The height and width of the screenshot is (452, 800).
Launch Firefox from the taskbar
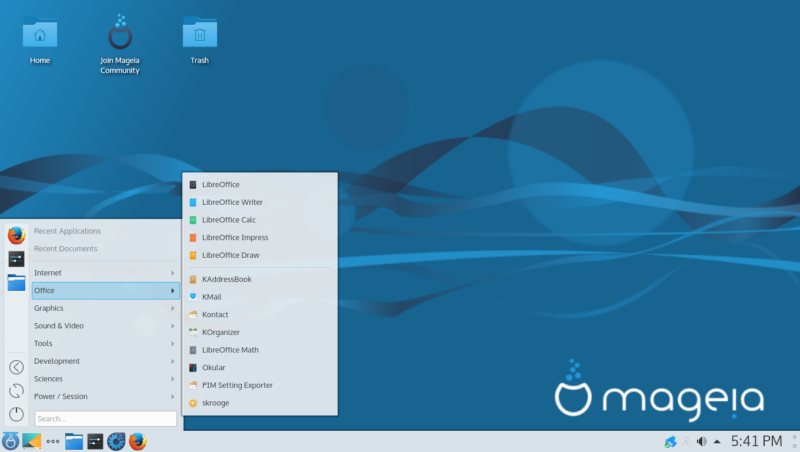click(x=137, y=441)
